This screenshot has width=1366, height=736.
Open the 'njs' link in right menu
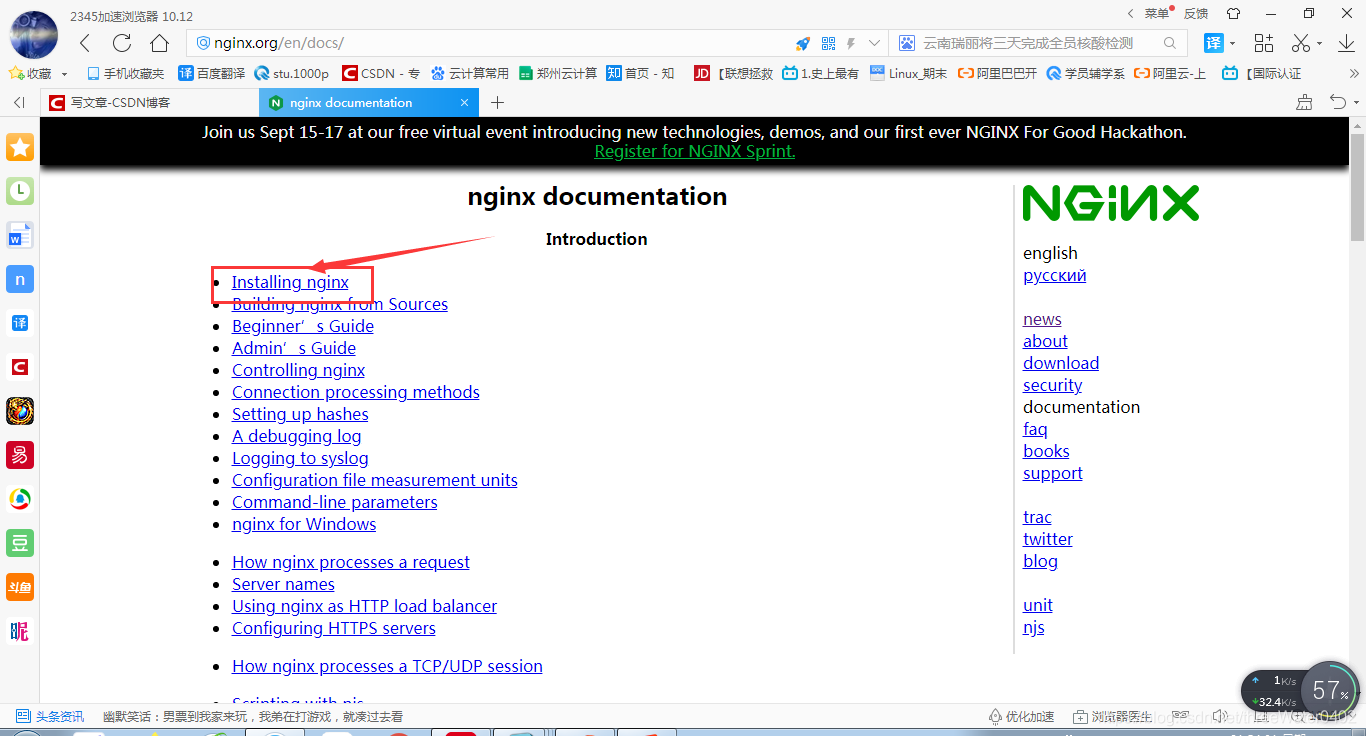pos(1034,627)
